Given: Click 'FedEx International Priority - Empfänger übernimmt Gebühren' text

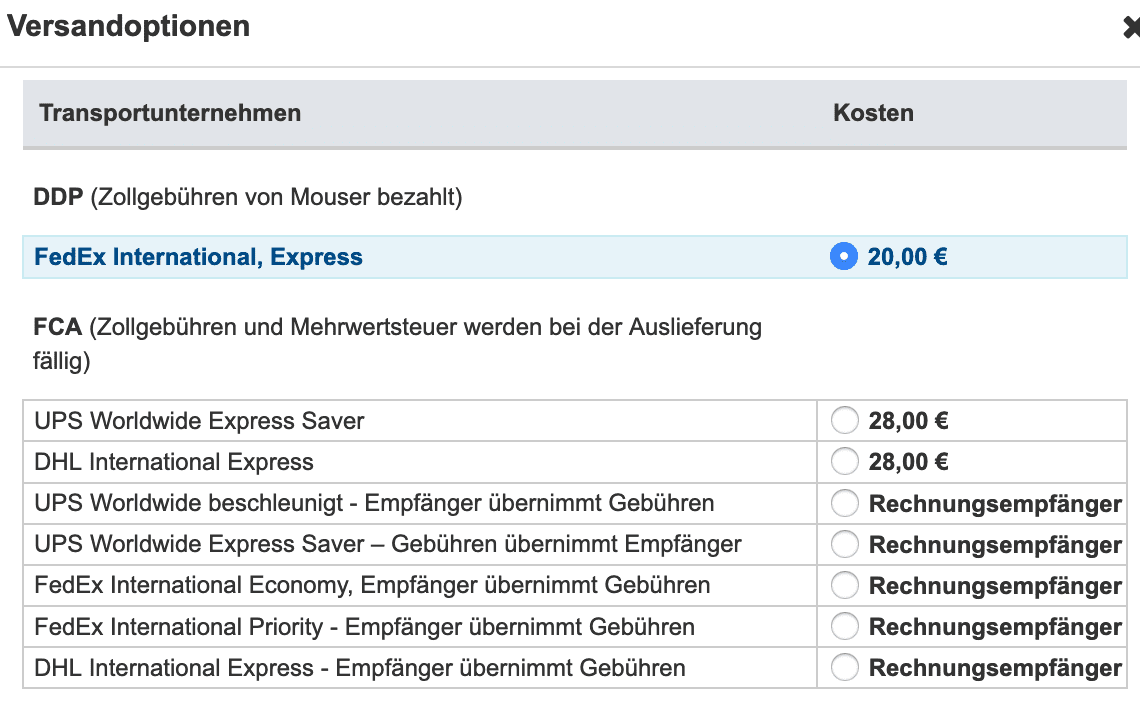Looking at the screenshot, I should click(x=364, y=626).
